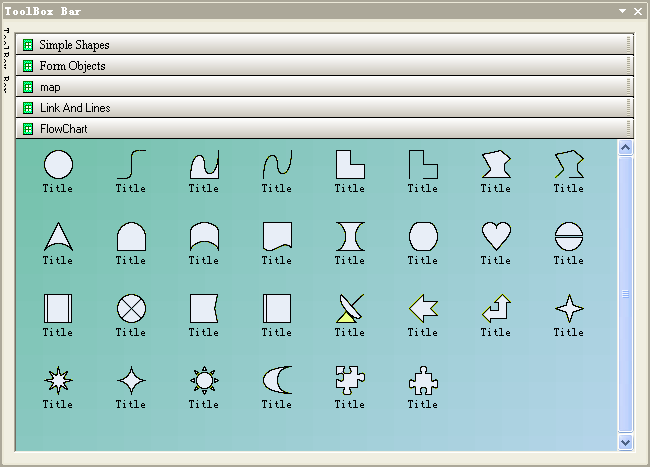Open the ToolBox Bar dropdown arrow
The image size is (650, 467).
[622, 11]
